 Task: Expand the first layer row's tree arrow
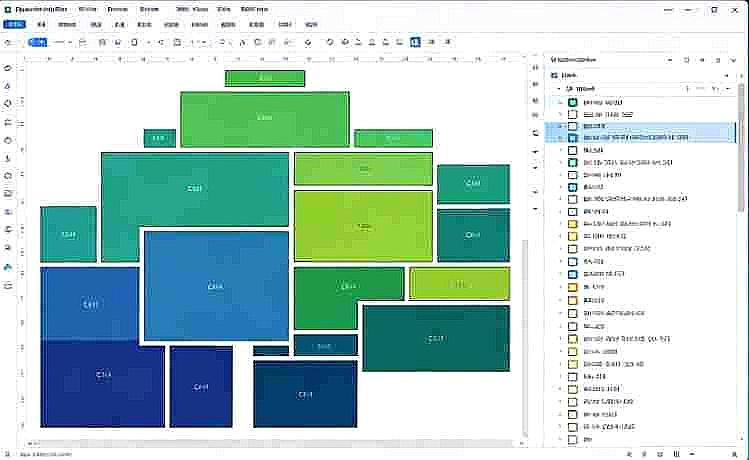pyautogui.click(x=561, y=102)
